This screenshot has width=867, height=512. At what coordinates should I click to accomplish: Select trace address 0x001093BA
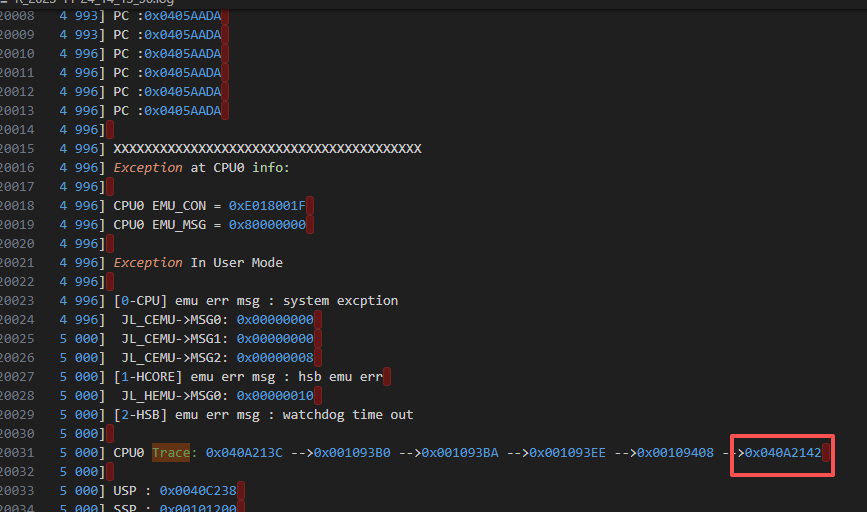pos(460,453)
